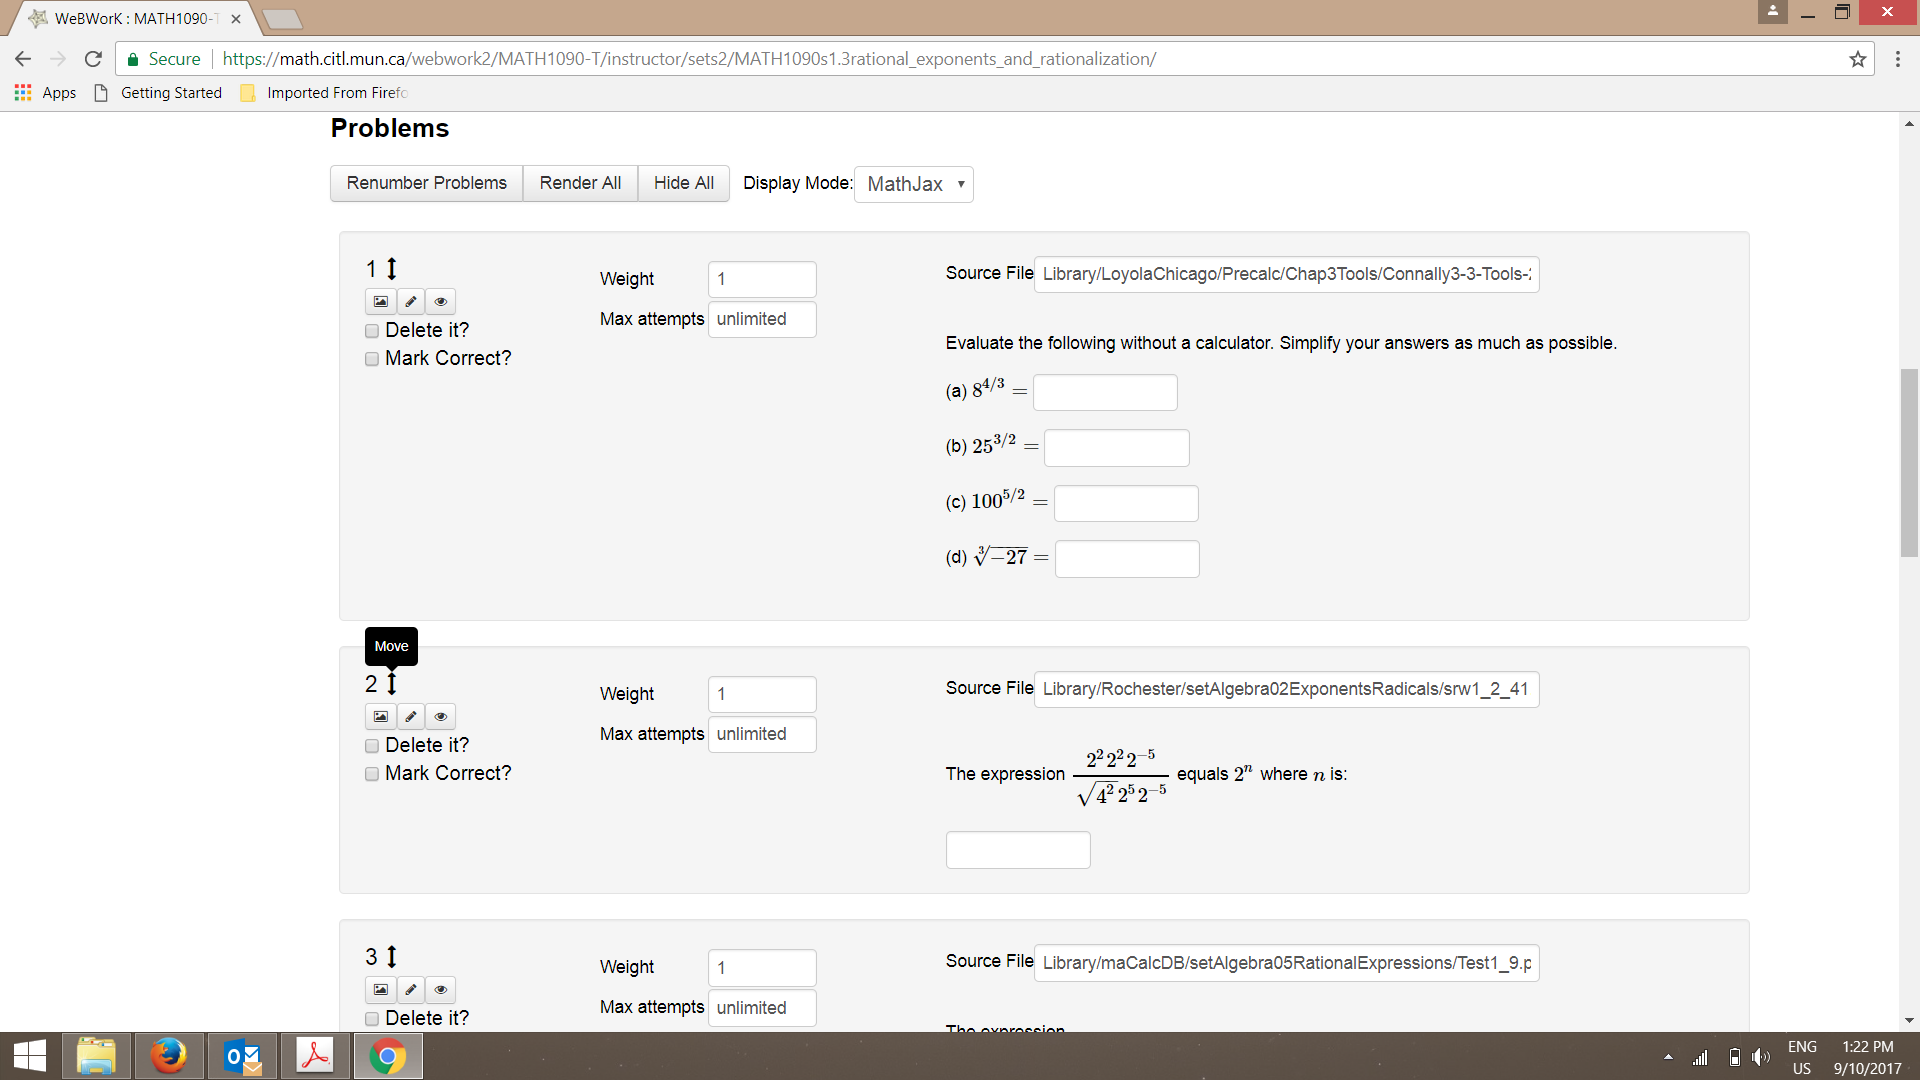
Task: Click the move handle for problem 2
Action: (392, 683)
